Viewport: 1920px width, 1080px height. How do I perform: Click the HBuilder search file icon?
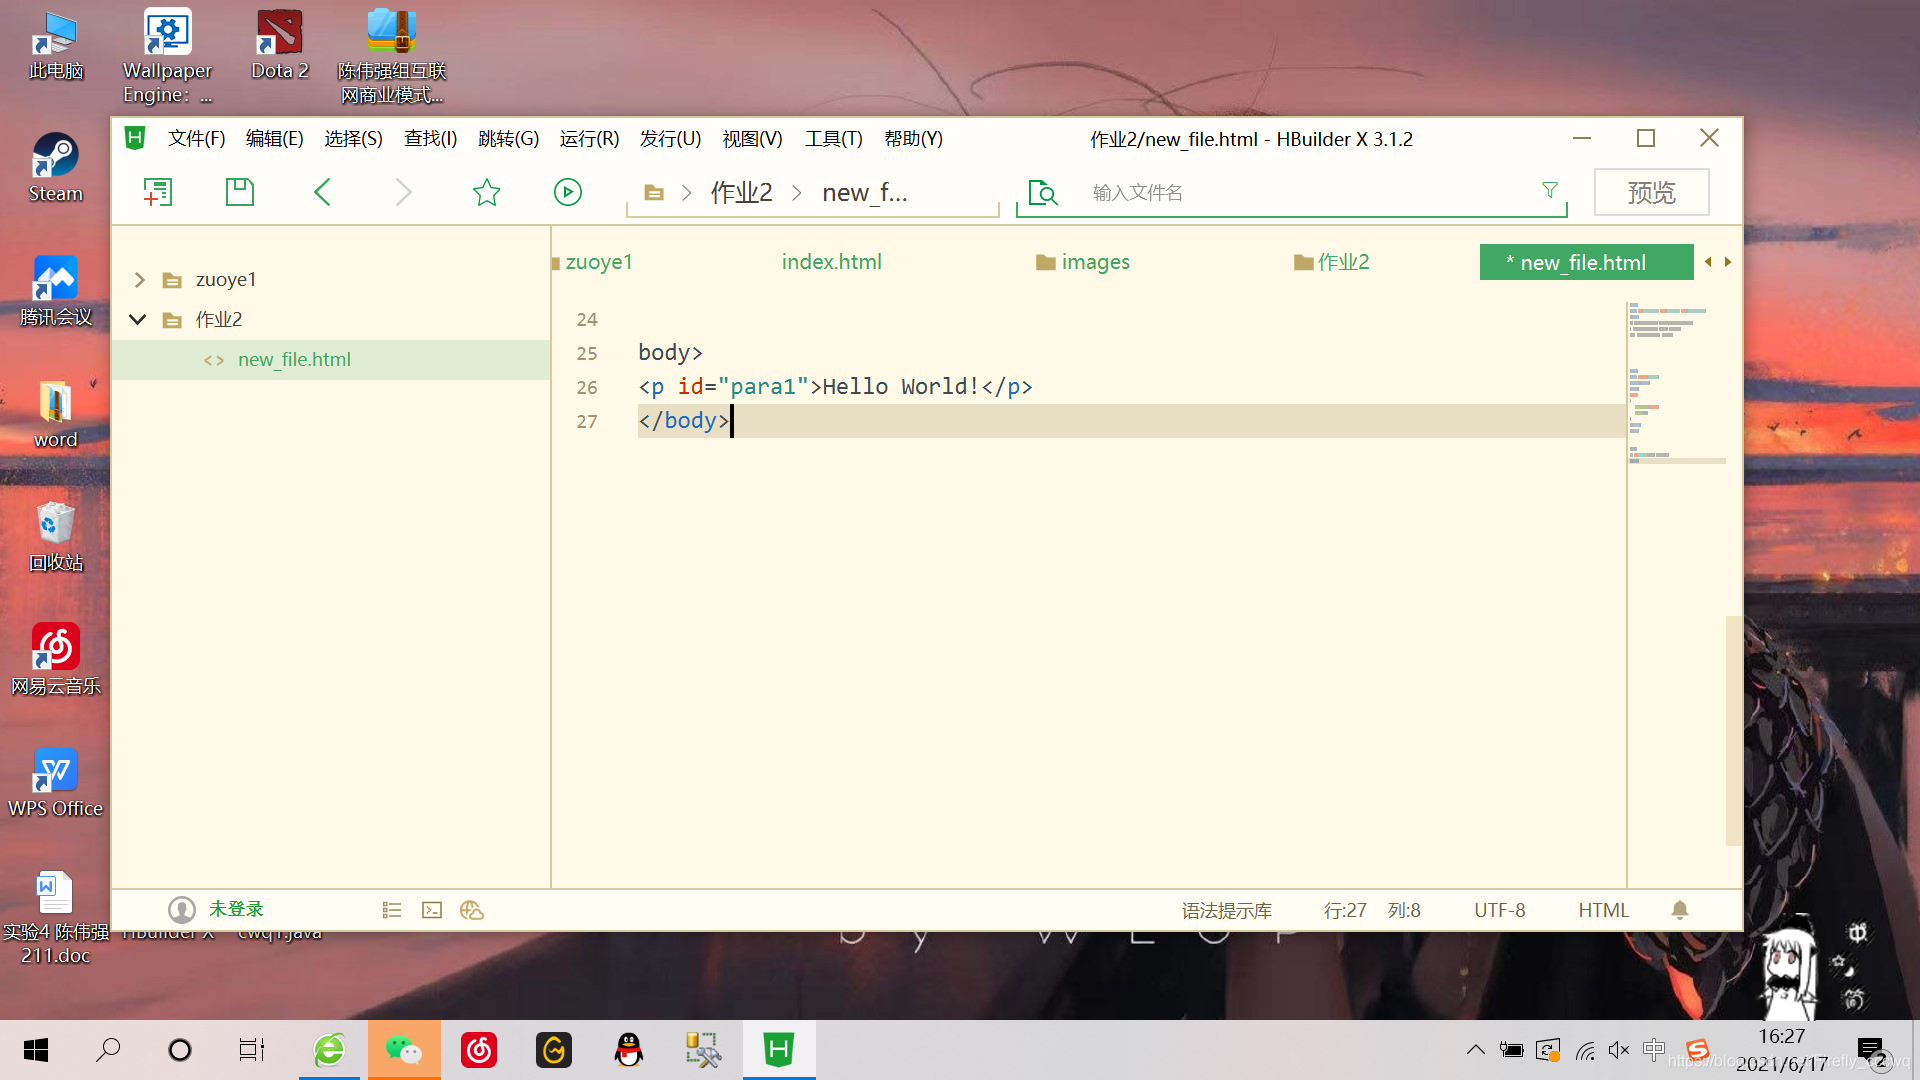[1043, 191]
